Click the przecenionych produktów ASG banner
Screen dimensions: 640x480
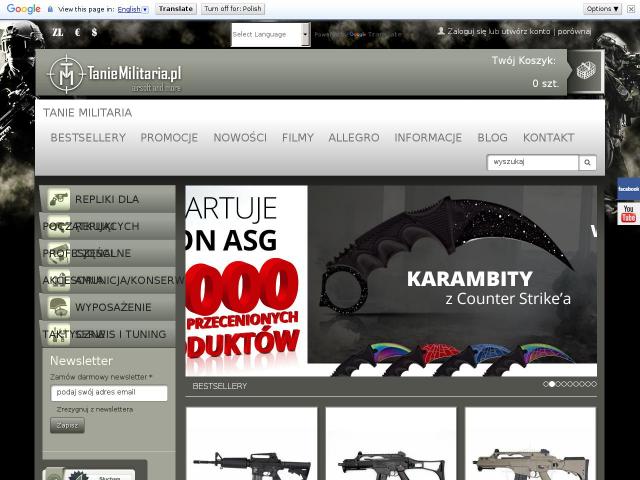pyautogui.click(x=246, y=281)
